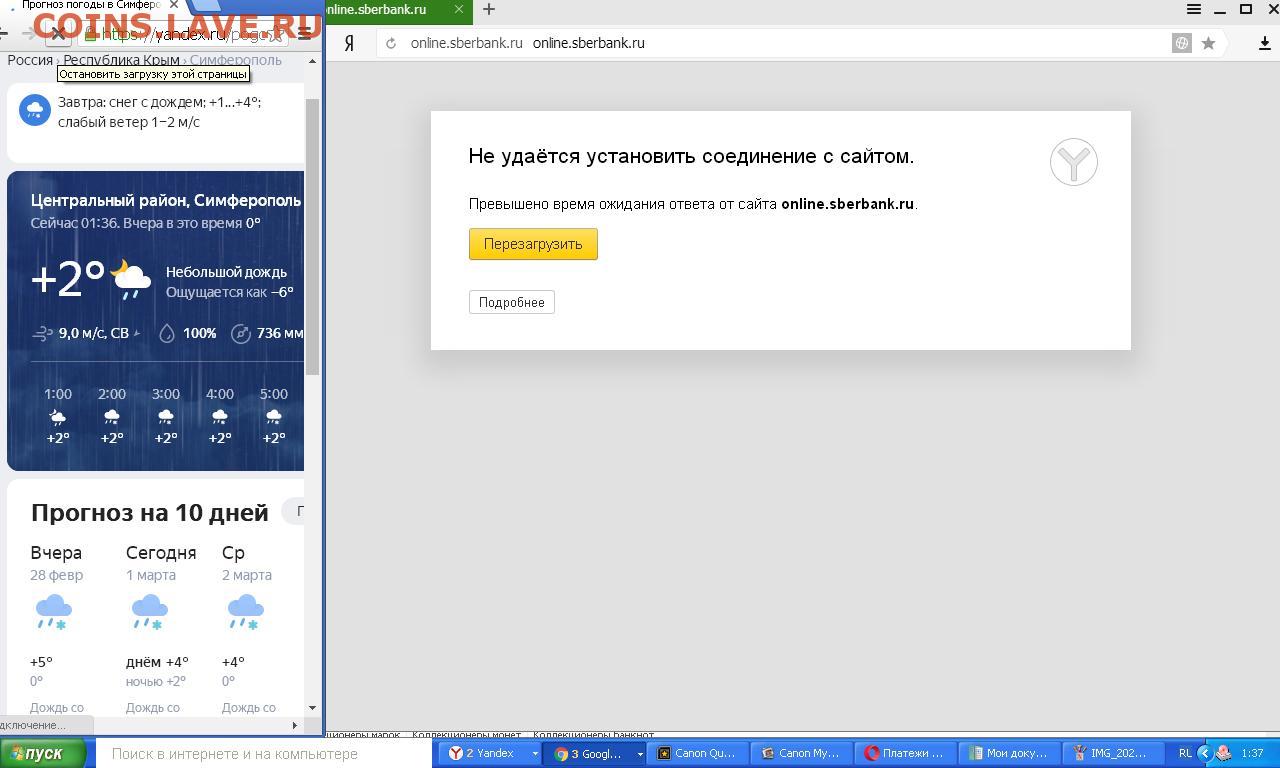Maximize the Yandex browser window
The height and width of the screenshot is (768, 1280).
click(1246, 9)
